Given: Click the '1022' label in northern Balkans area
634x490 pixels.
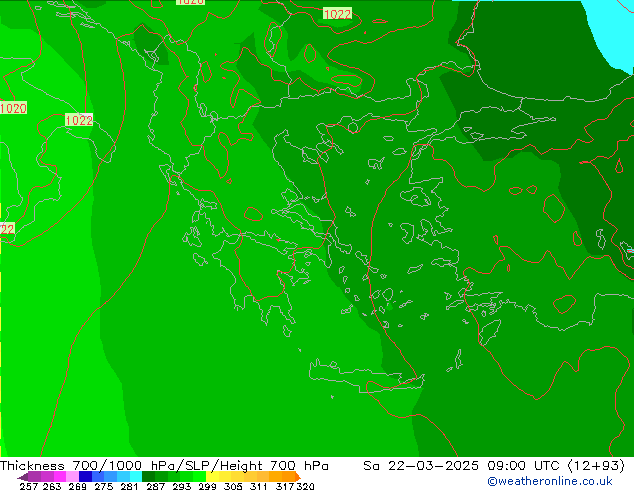Looking at the screenshot, I should pos(337,14).
